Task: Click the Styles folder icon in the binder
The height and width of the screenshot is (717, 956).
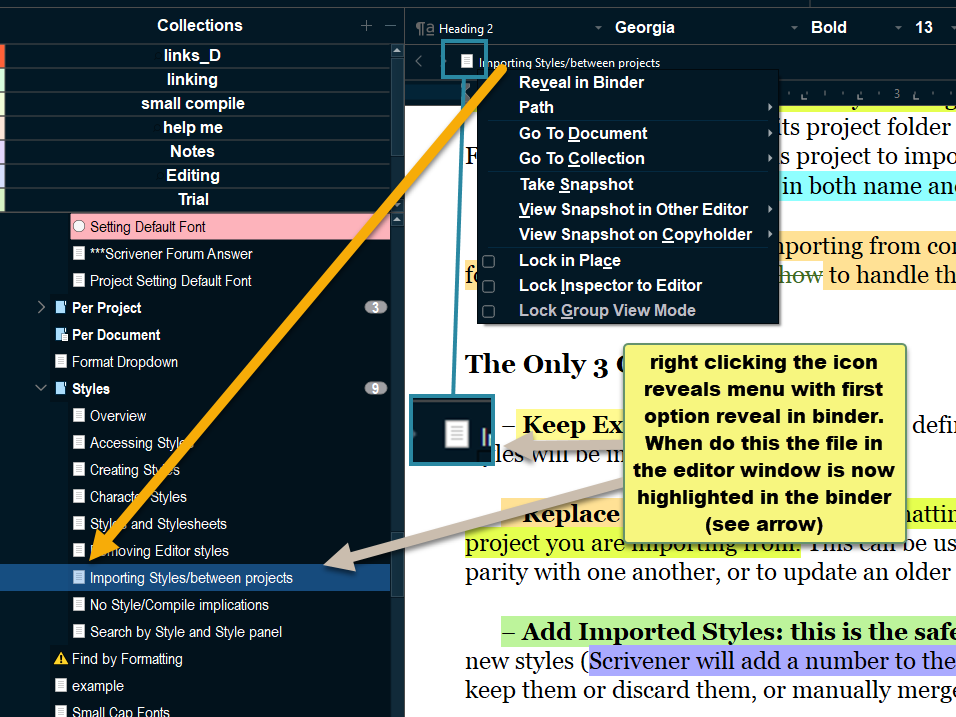Action: [60, 388]
